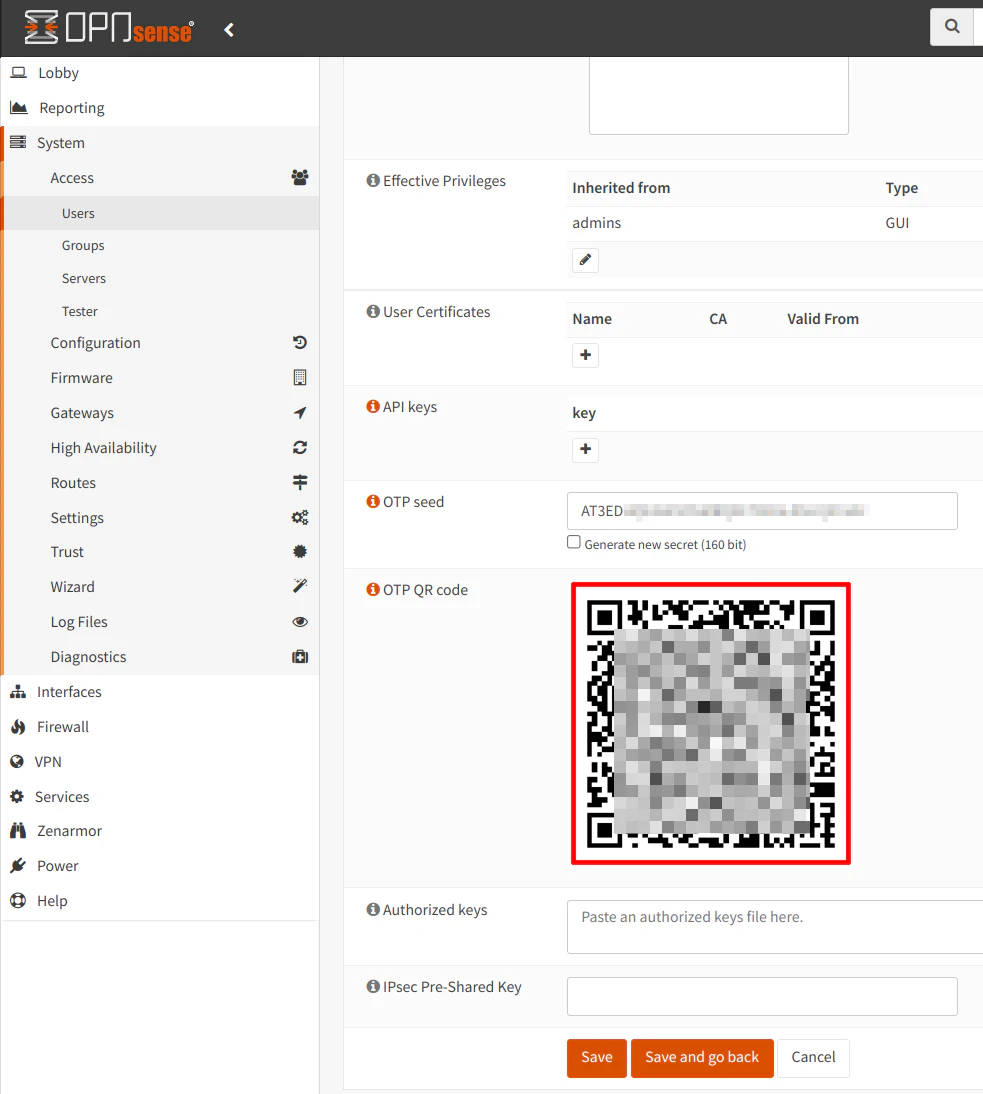
Task: Show help for OTP seed info icon
Action: point(373,501)
